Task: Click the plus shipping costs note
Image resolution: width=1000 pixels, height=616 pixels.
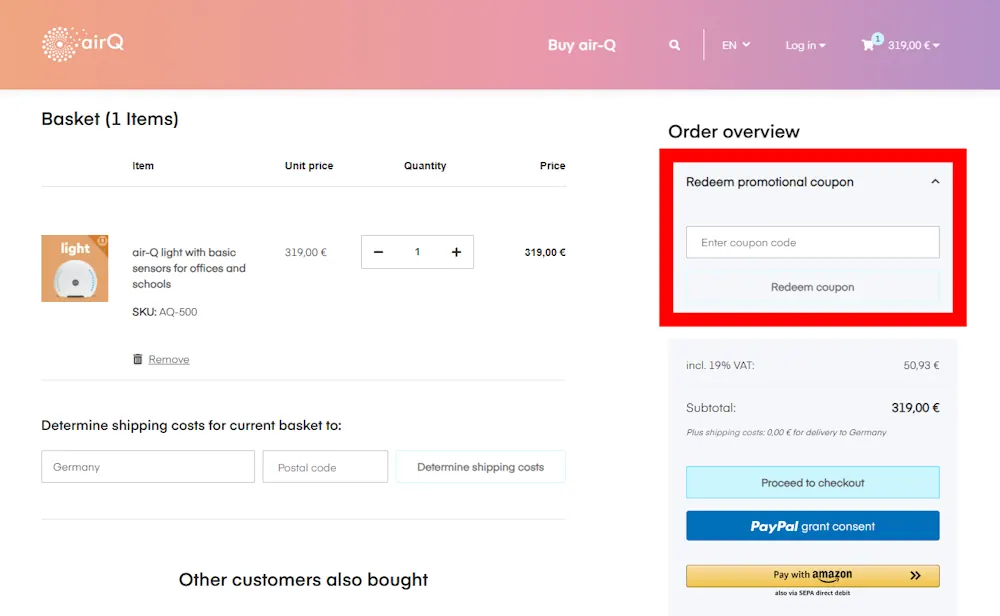Action: (x=786, y=432)
